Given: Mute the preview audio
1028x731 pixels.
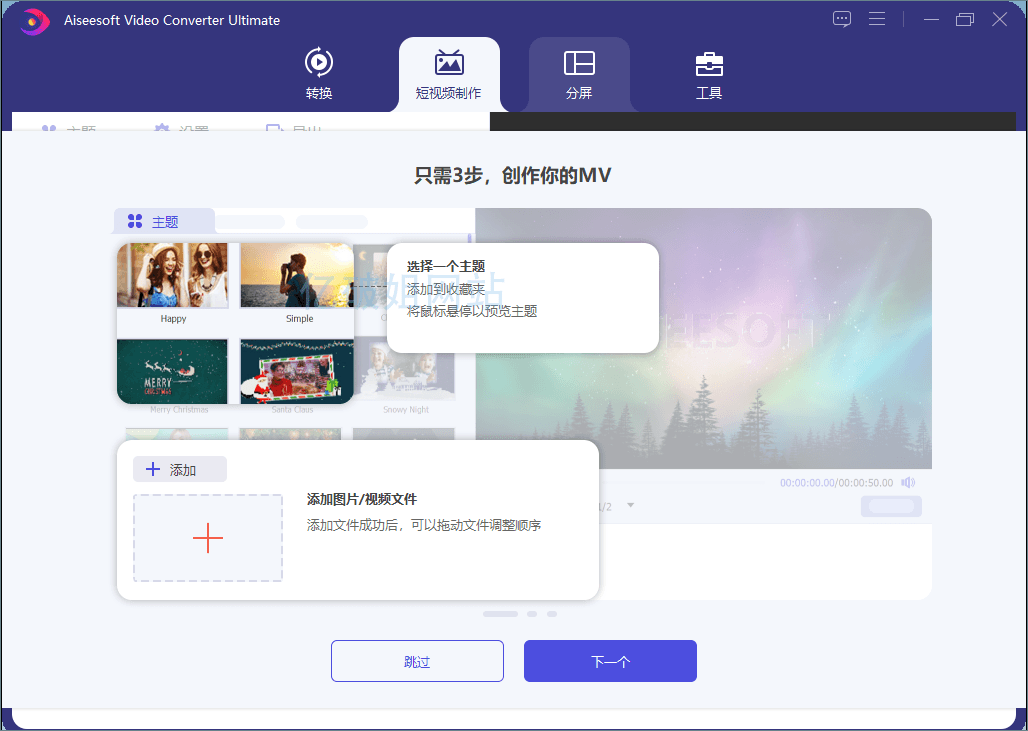Looking at the screenshot, I should pos(907,481).
